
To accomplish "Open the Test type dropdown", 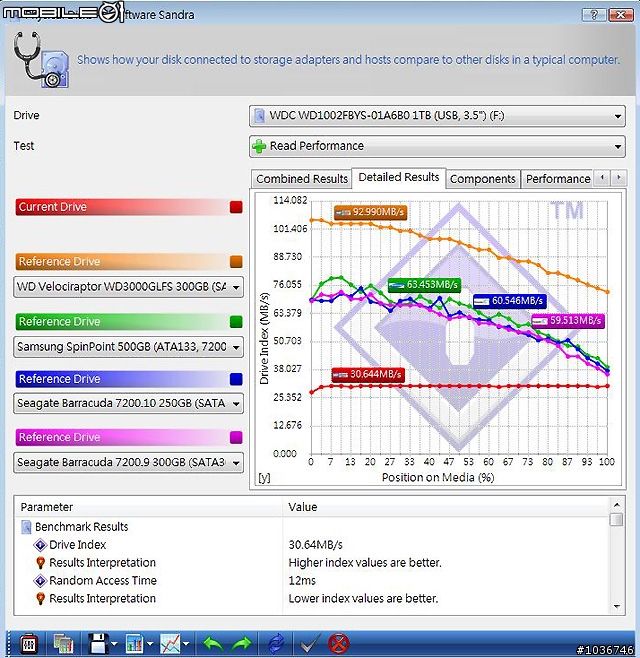I will 437,146.
